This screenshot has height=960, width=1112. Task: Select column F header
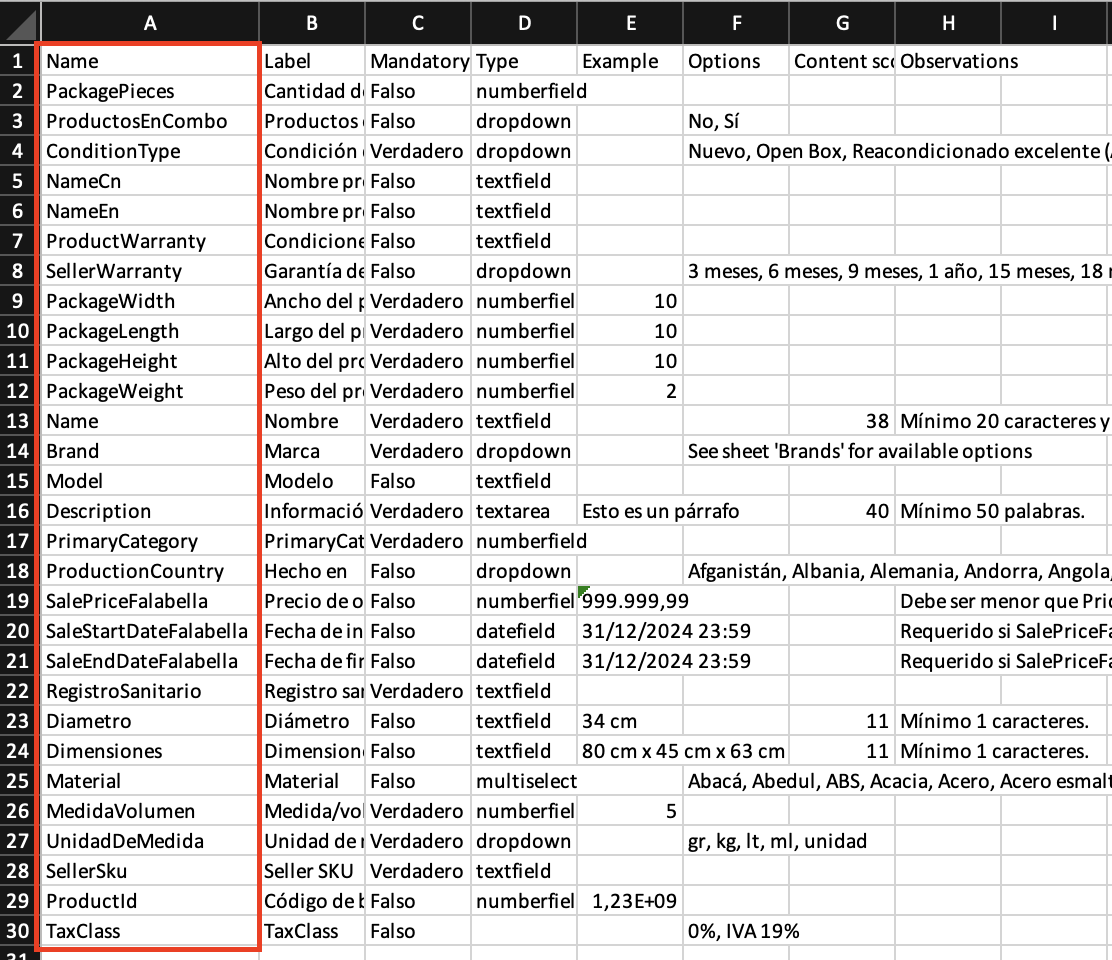click(736, 23)
